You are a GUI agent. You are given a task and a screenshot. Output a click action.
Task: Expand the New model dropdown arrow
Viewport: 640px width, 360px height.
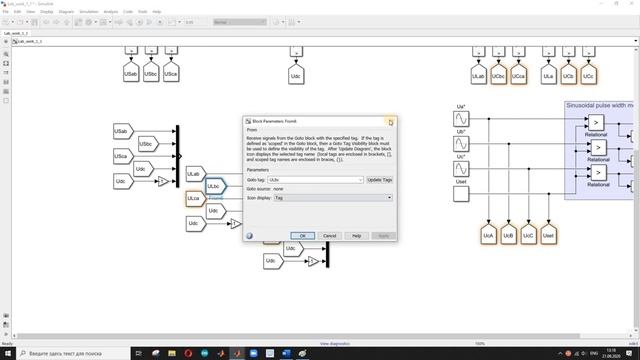coord(13,22)
